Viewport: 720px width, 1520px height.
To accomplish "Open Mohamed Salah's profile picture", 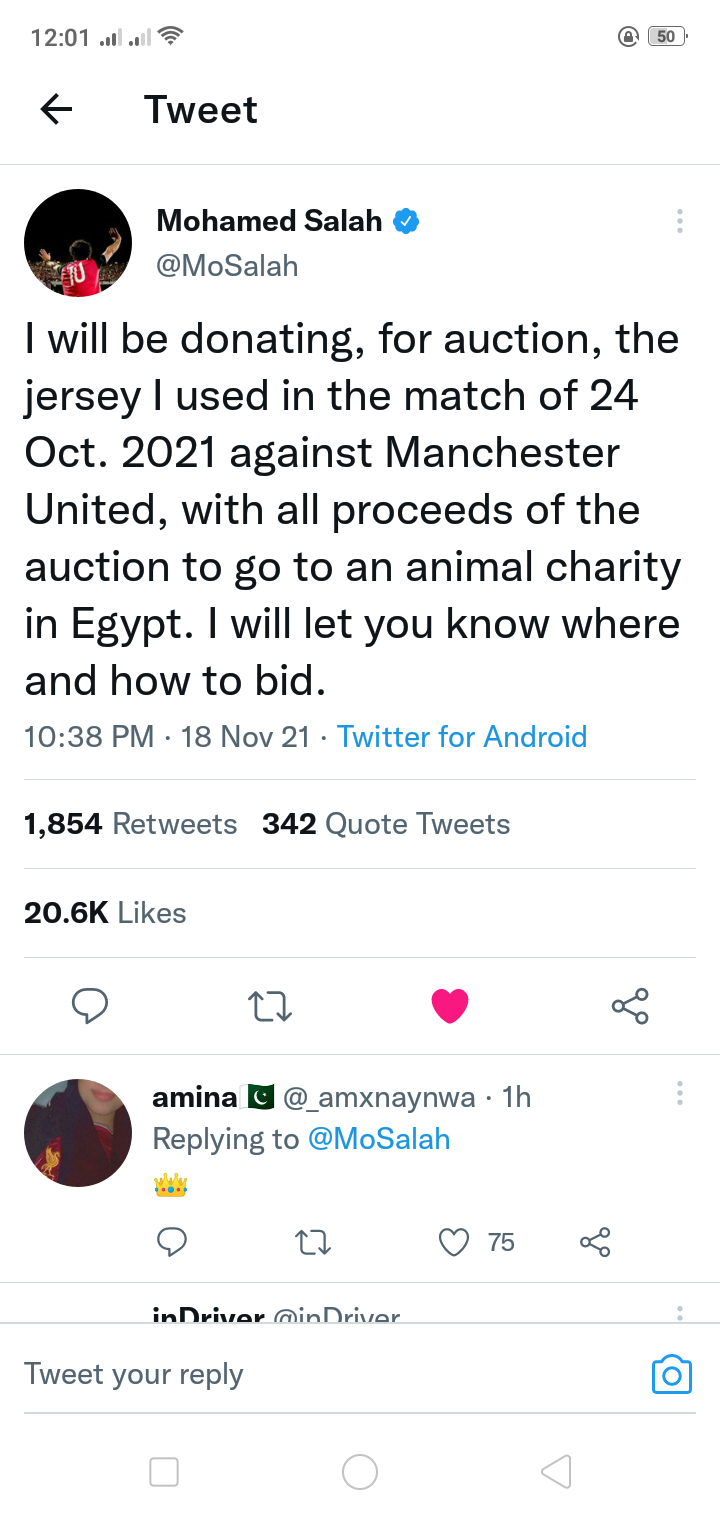I will [78, 243].
